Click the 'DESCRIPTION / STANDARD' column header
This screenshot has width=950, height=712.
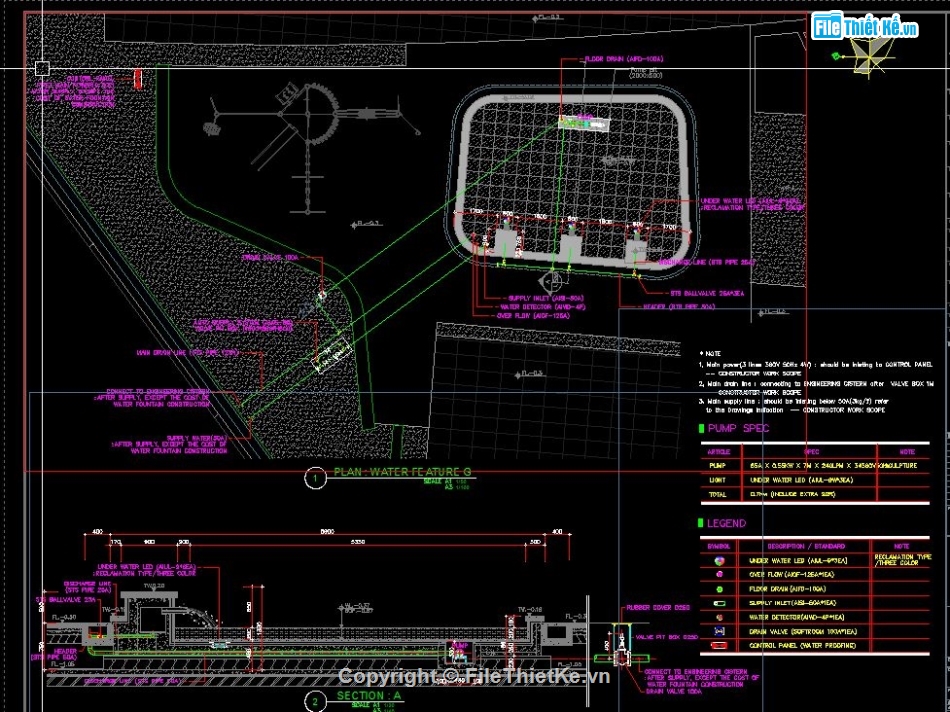coord(806,547)
